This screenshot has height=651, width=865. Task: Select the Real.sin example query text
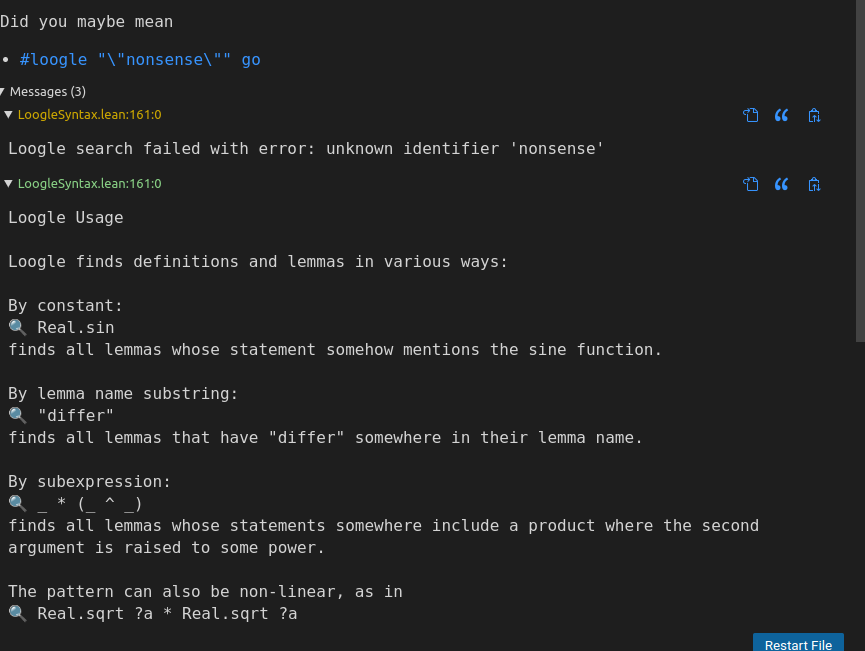(76, 328)
